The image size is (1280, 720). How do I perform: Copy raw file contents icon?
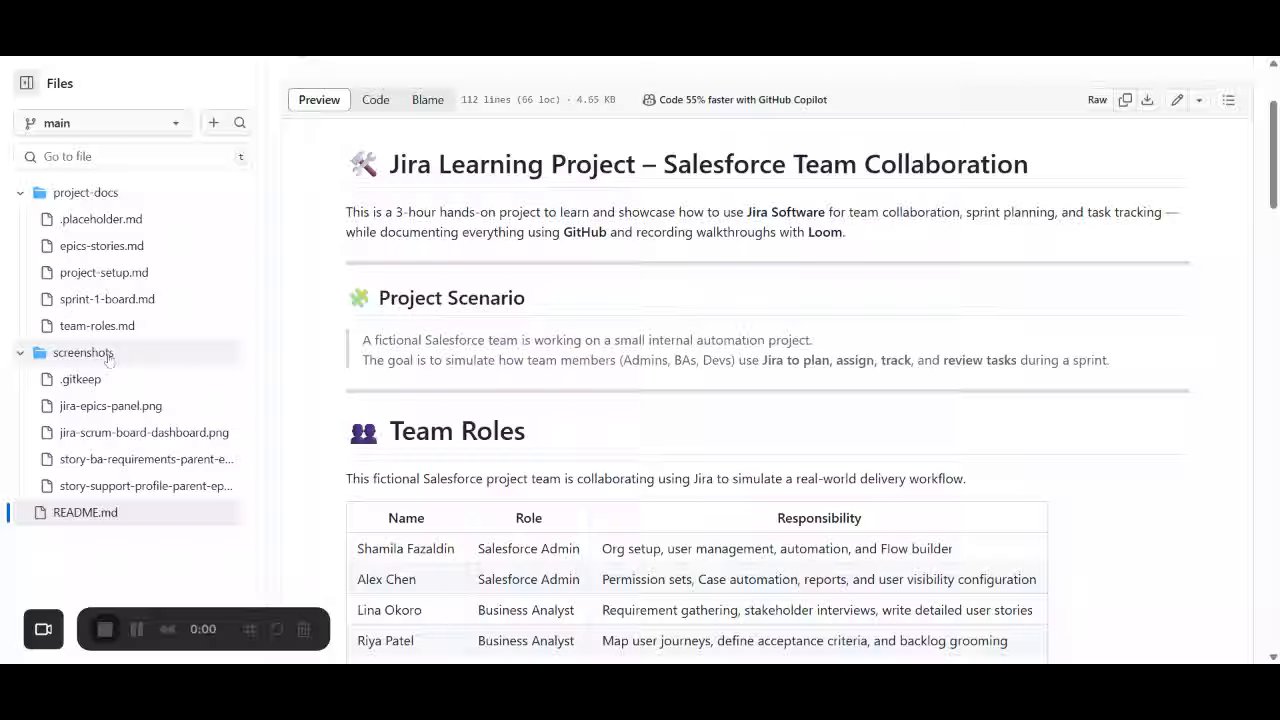[x=1125, y=100]
